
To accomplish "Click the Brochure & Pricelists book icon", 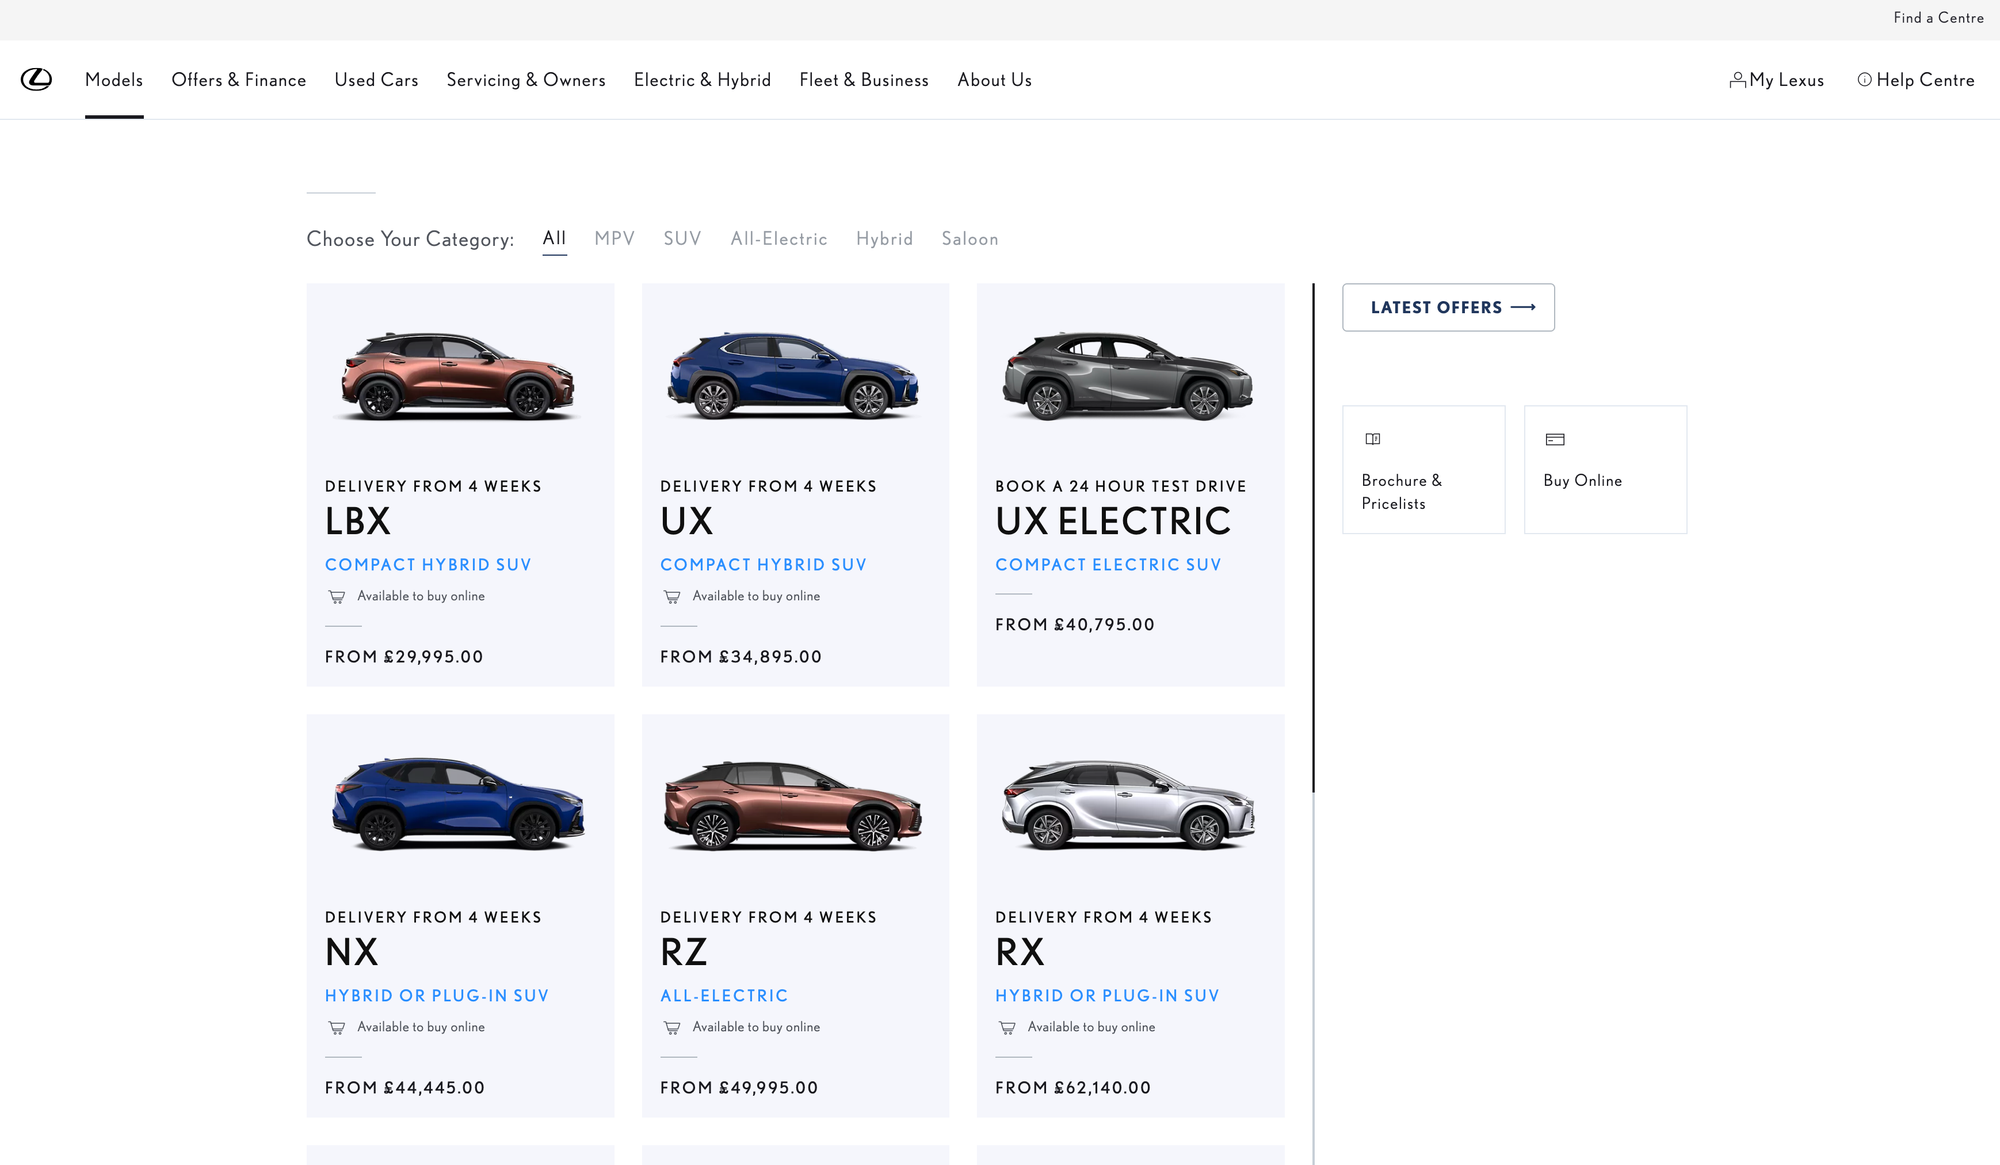I will (1373, 439).
